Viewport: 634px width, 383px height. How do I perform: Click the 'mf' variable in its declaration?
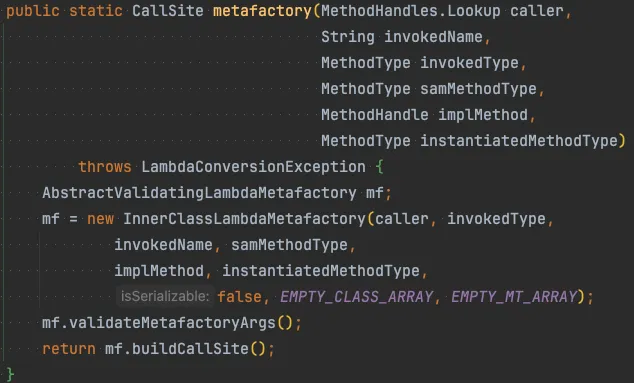point(374,193)
